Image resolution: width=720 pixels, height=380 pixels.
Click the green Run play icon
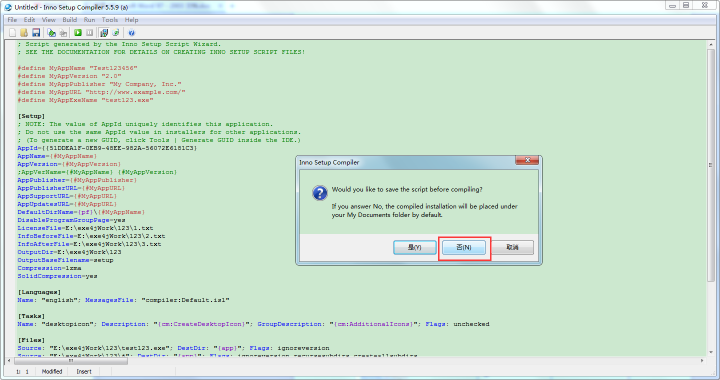pyautogui.click(x=78, y=33)
